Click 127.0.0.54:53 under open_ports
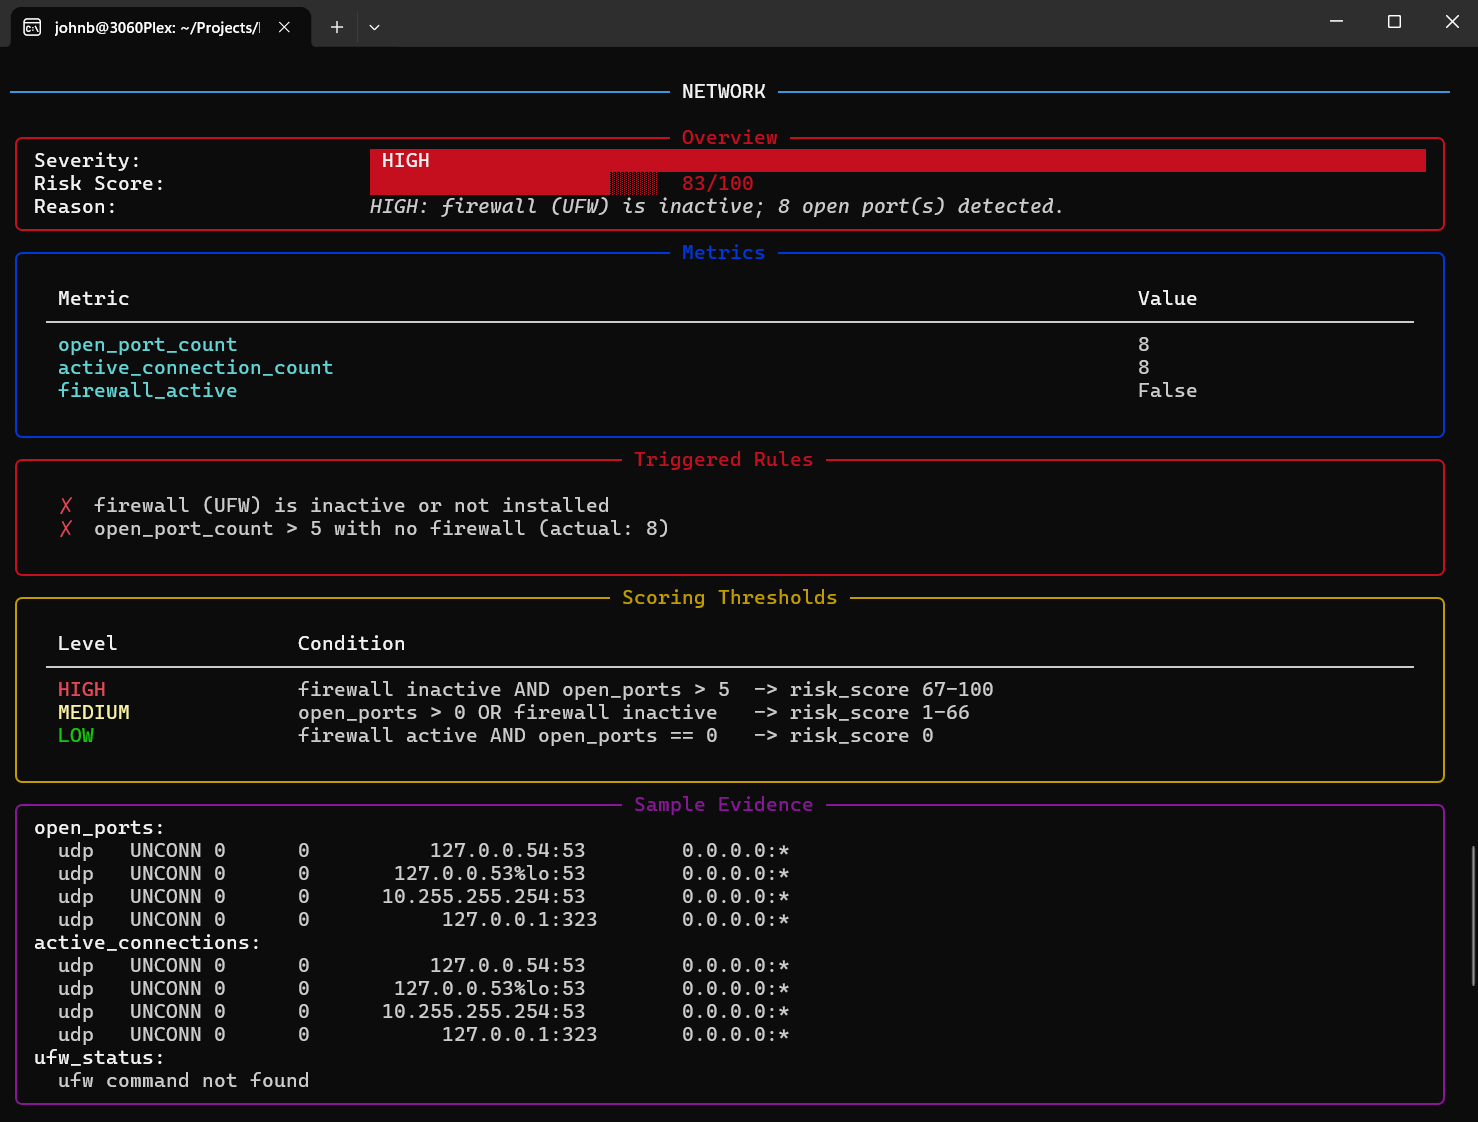1478x1122 pixels. pyautogui.click(x=507, y=851)
